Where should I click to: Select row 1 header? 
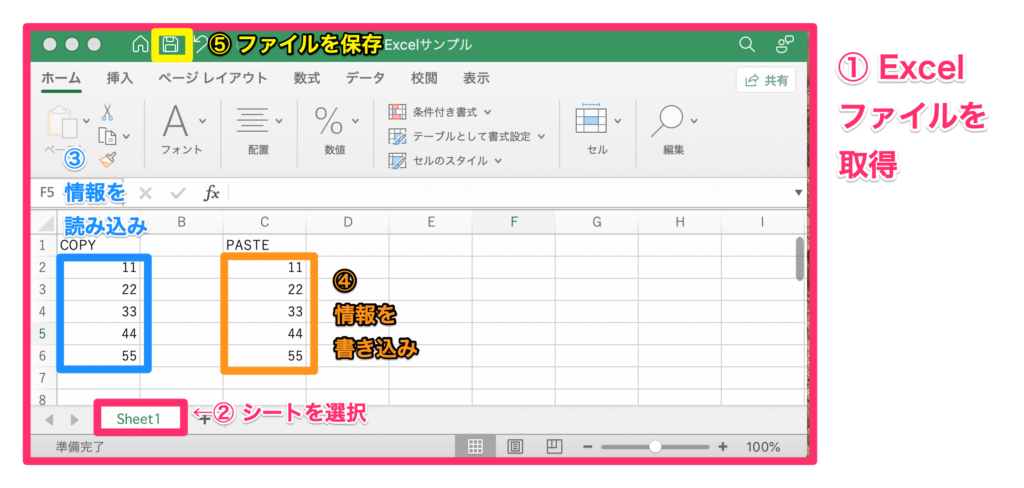click(x=43, y=245)
